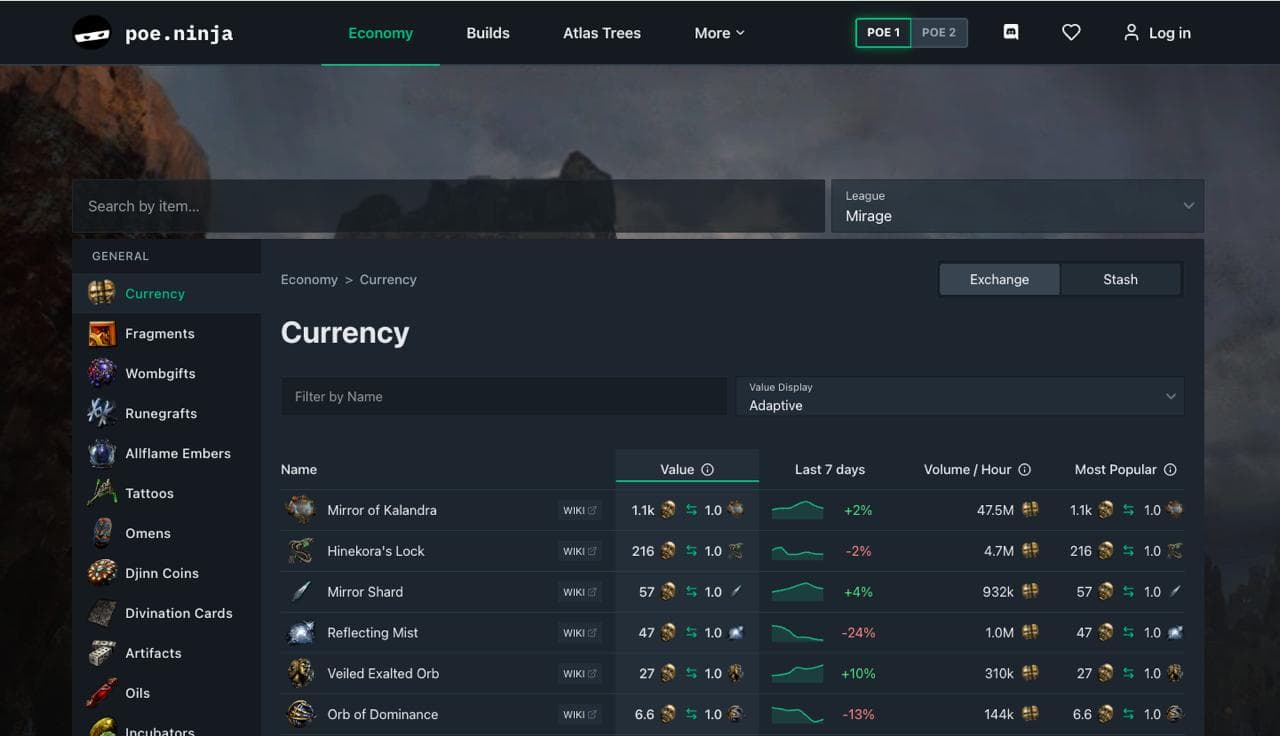
Task: Click the heart support icon
Action: [1071, 33]
